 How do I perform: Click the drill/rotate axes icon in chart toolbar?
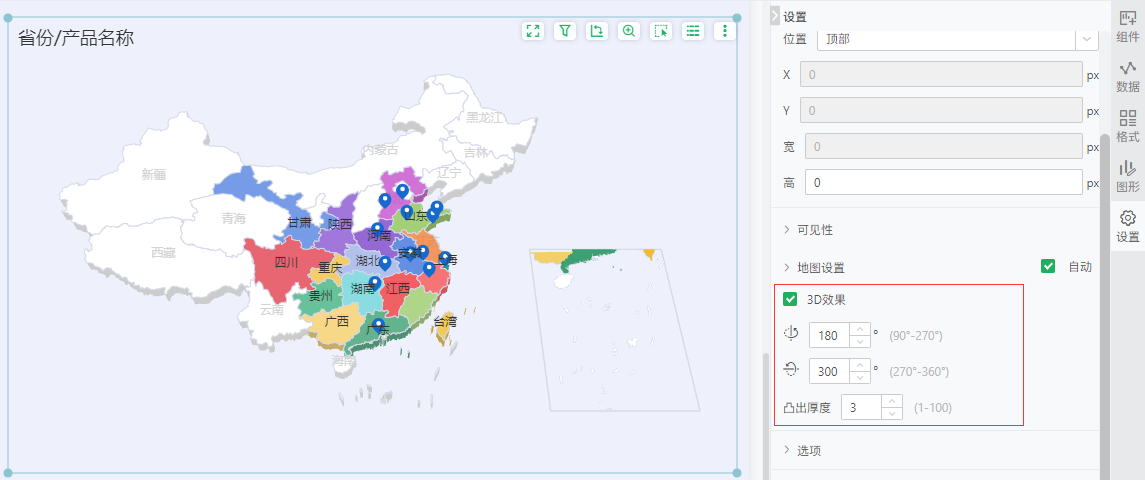[597, 31]
